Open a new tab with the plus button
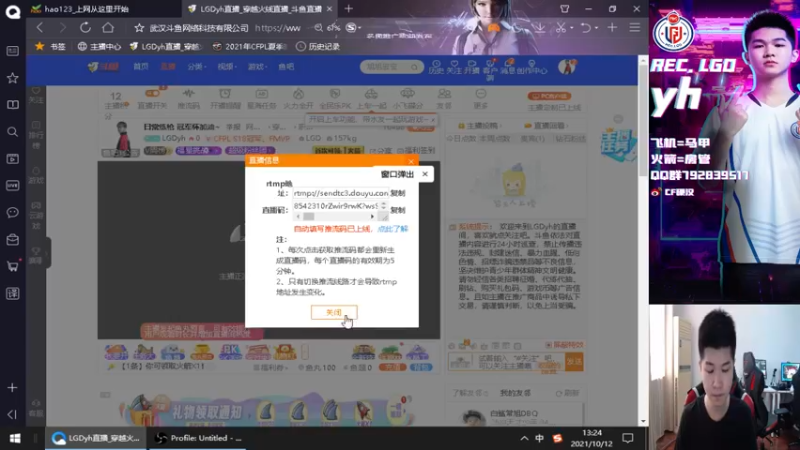This screenshot has height=450, width=800. (x=348, y=9)
